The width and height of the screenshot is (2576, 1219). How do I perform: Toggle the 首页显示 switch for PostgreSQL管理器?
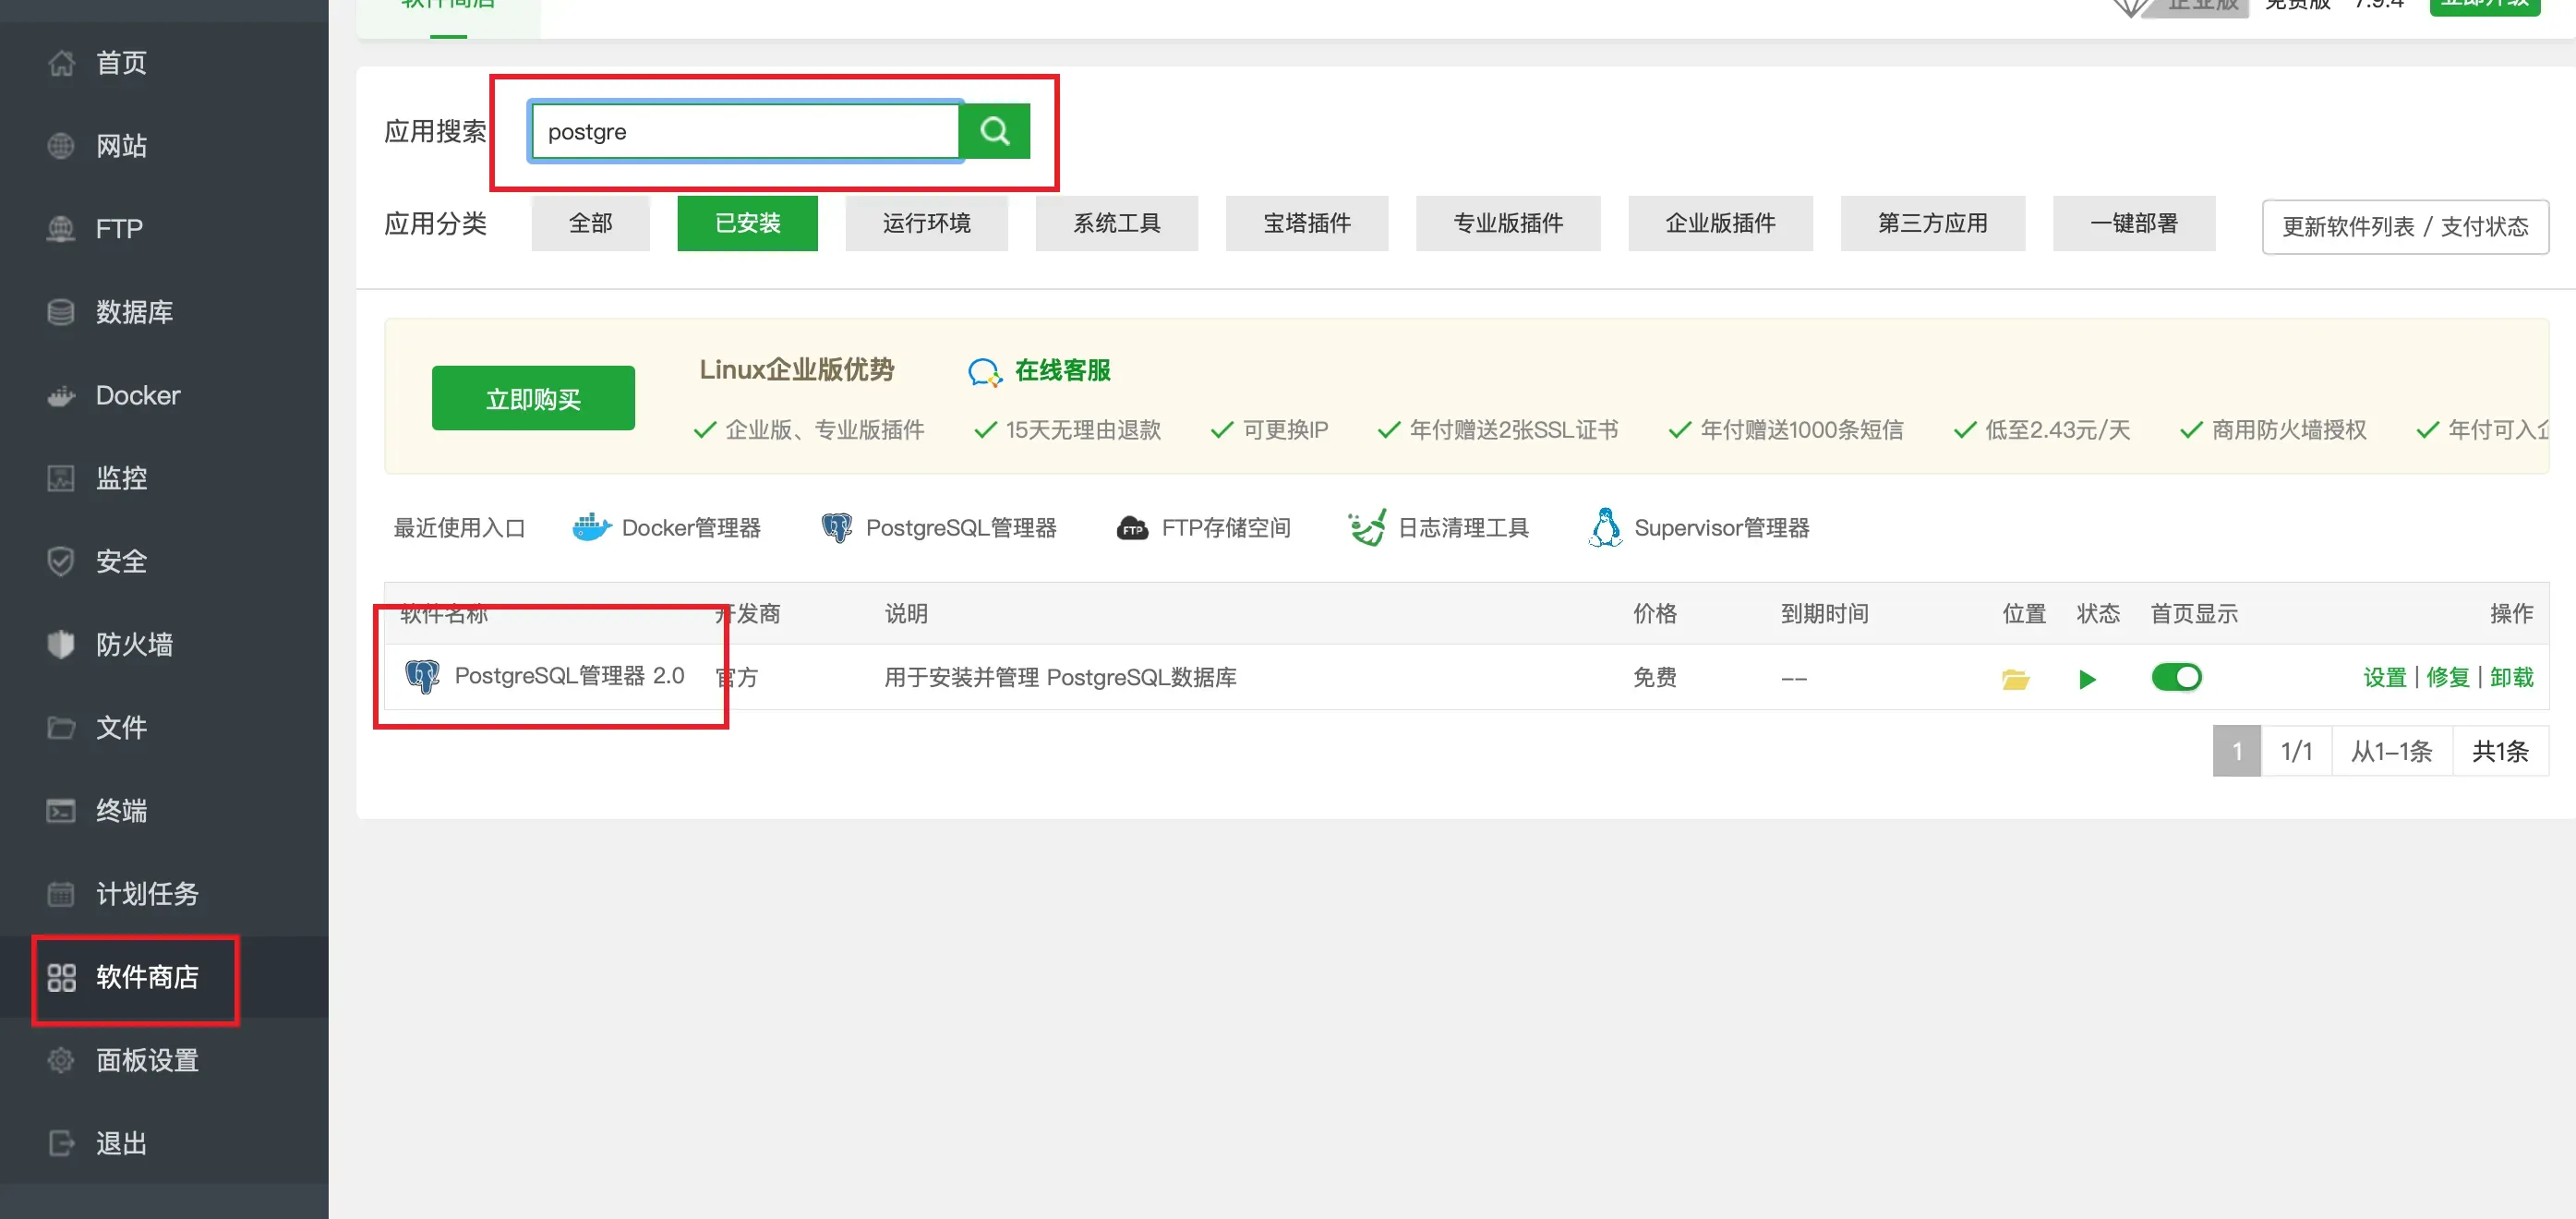2176,677
